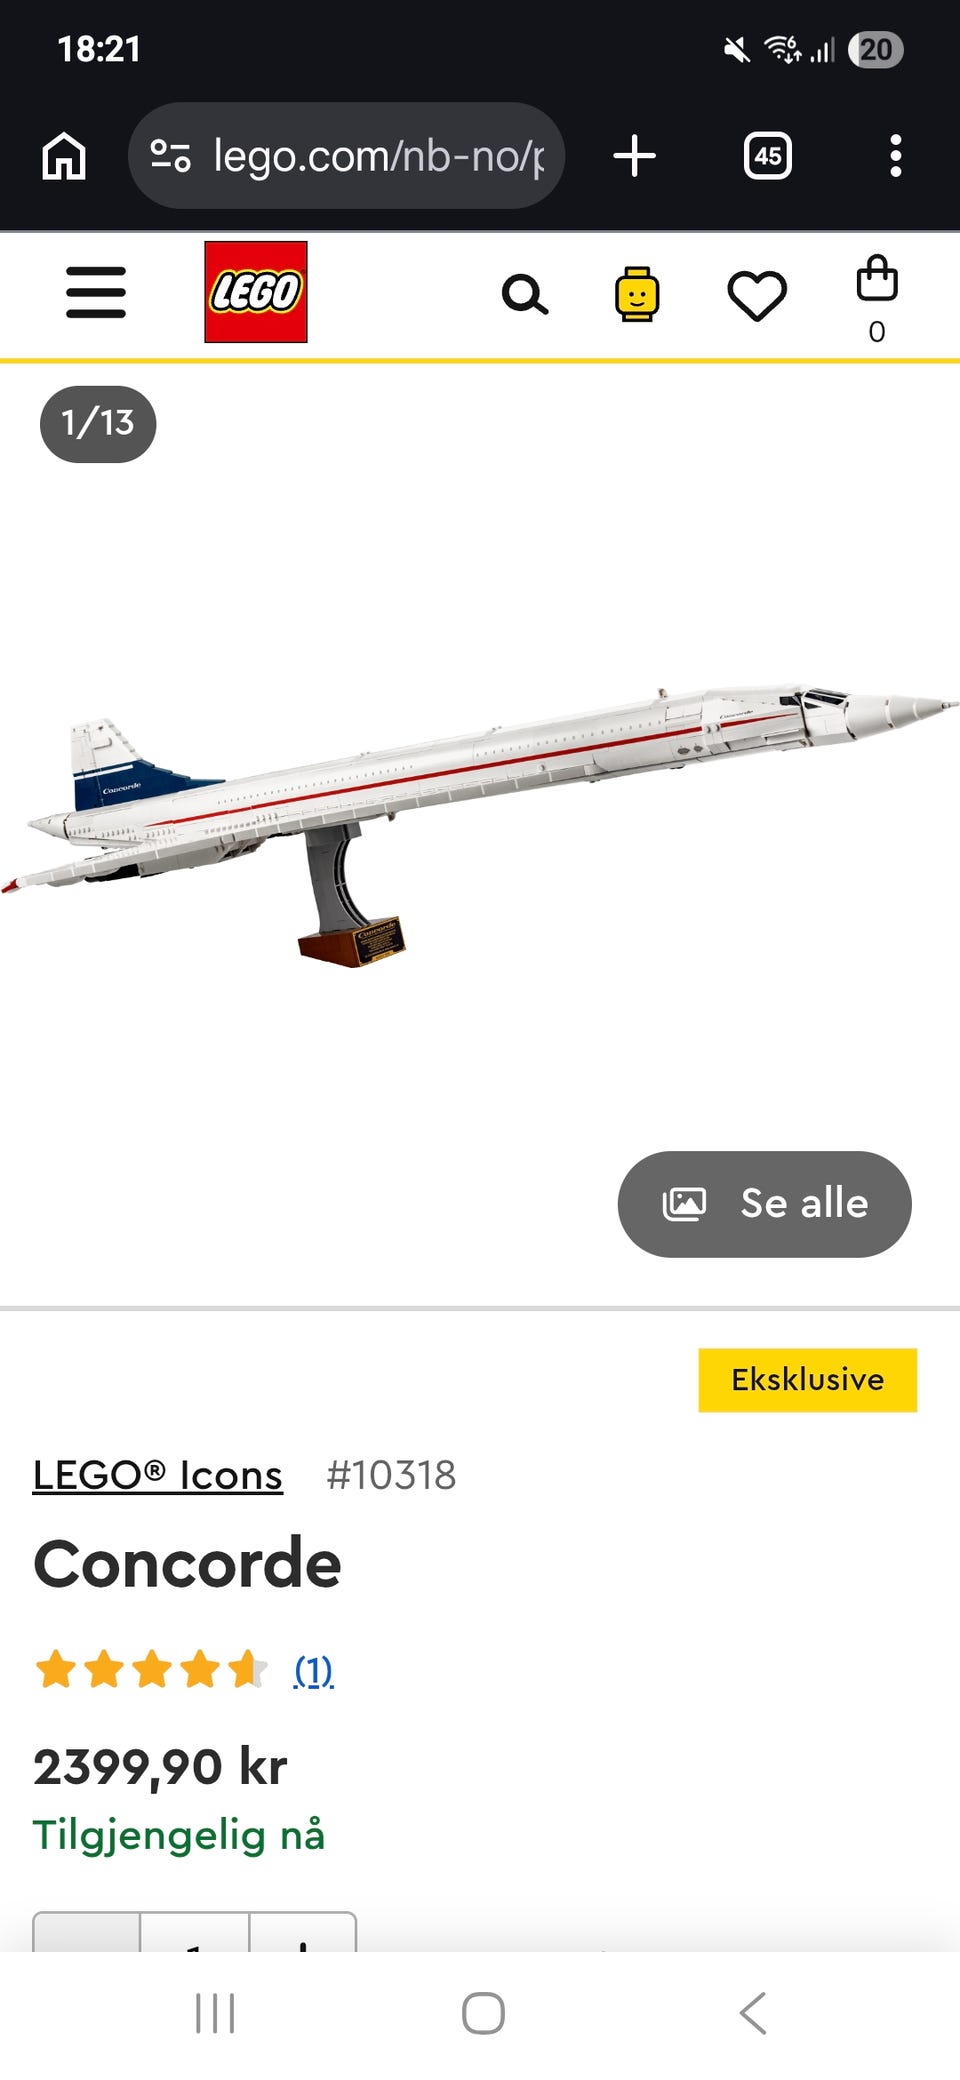The width and height of the screenshot is (960, 2080).
Task: Open the wishlist heart icon
Action: [757, 296]
